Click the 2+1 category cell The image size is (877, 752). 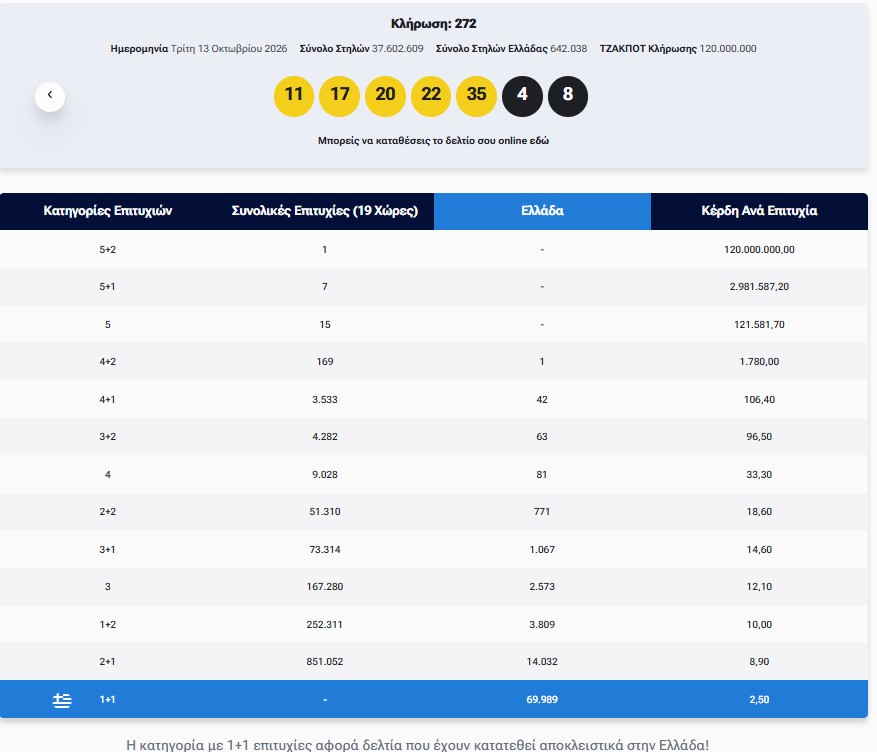(x=108, y=661)
